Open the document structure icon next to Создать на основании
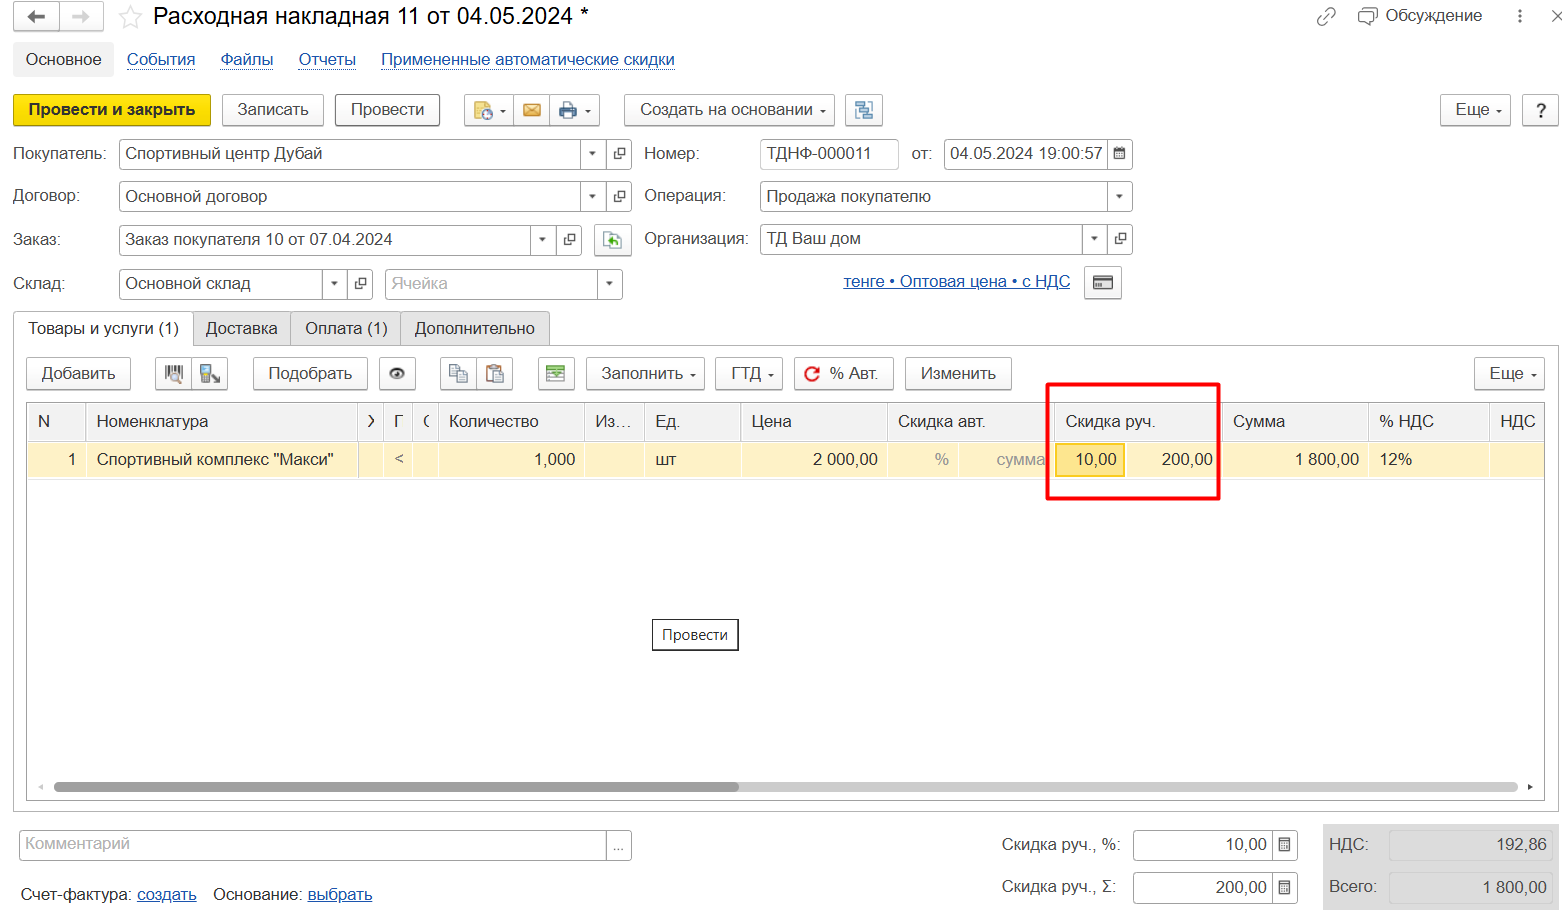 tap(864, 110)
